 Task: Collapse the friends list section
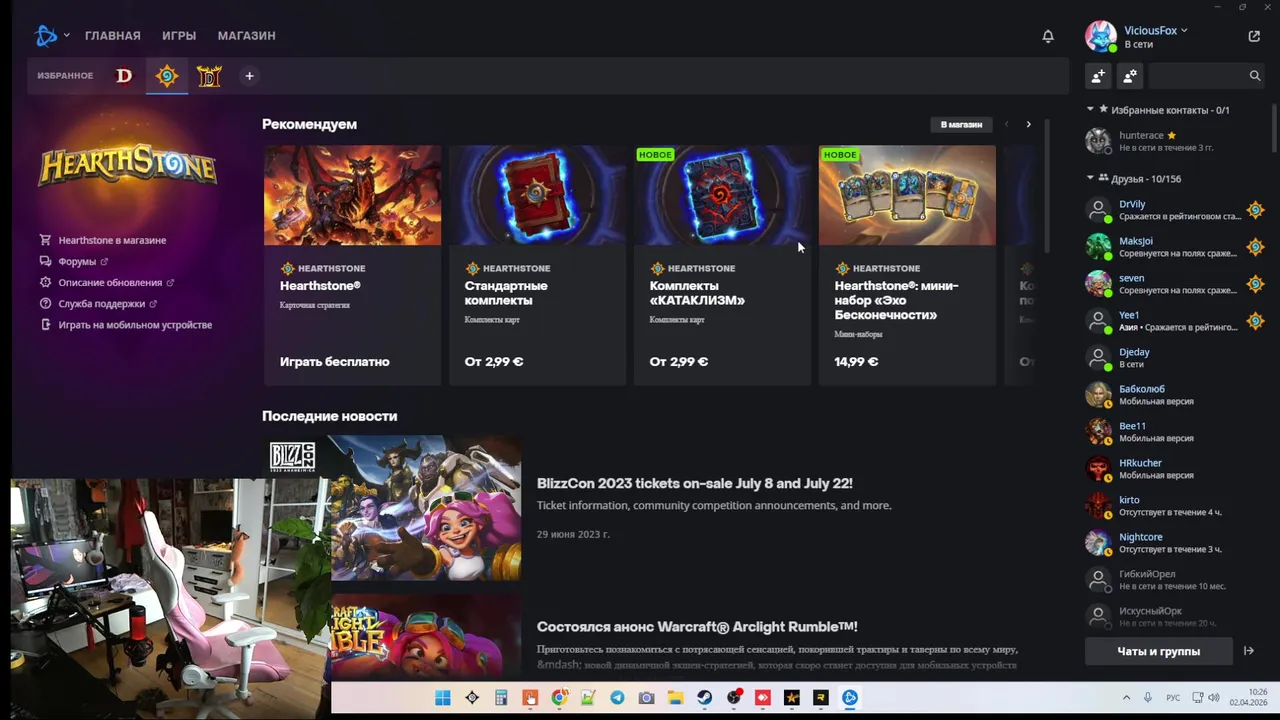pos(1091,179)
